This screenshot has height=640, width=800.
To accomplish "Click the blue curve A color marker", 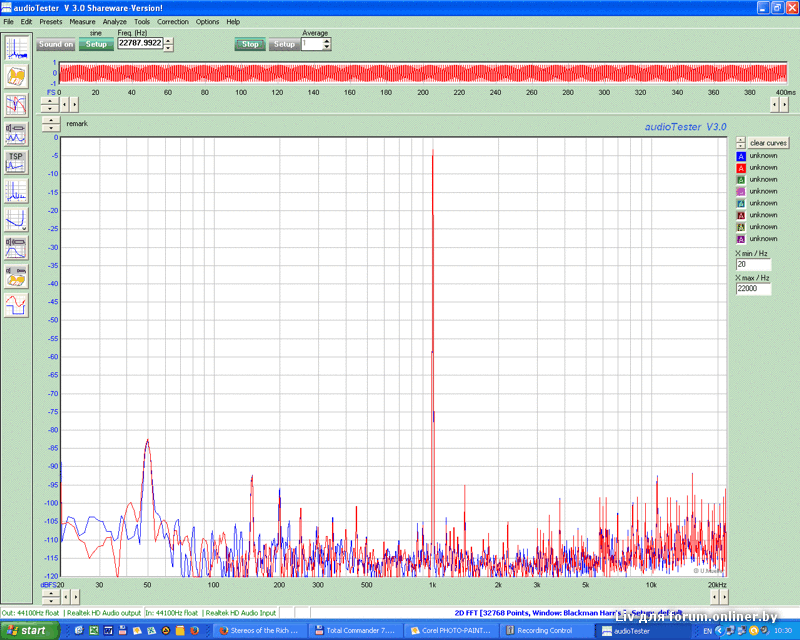I will click(741, 156).
